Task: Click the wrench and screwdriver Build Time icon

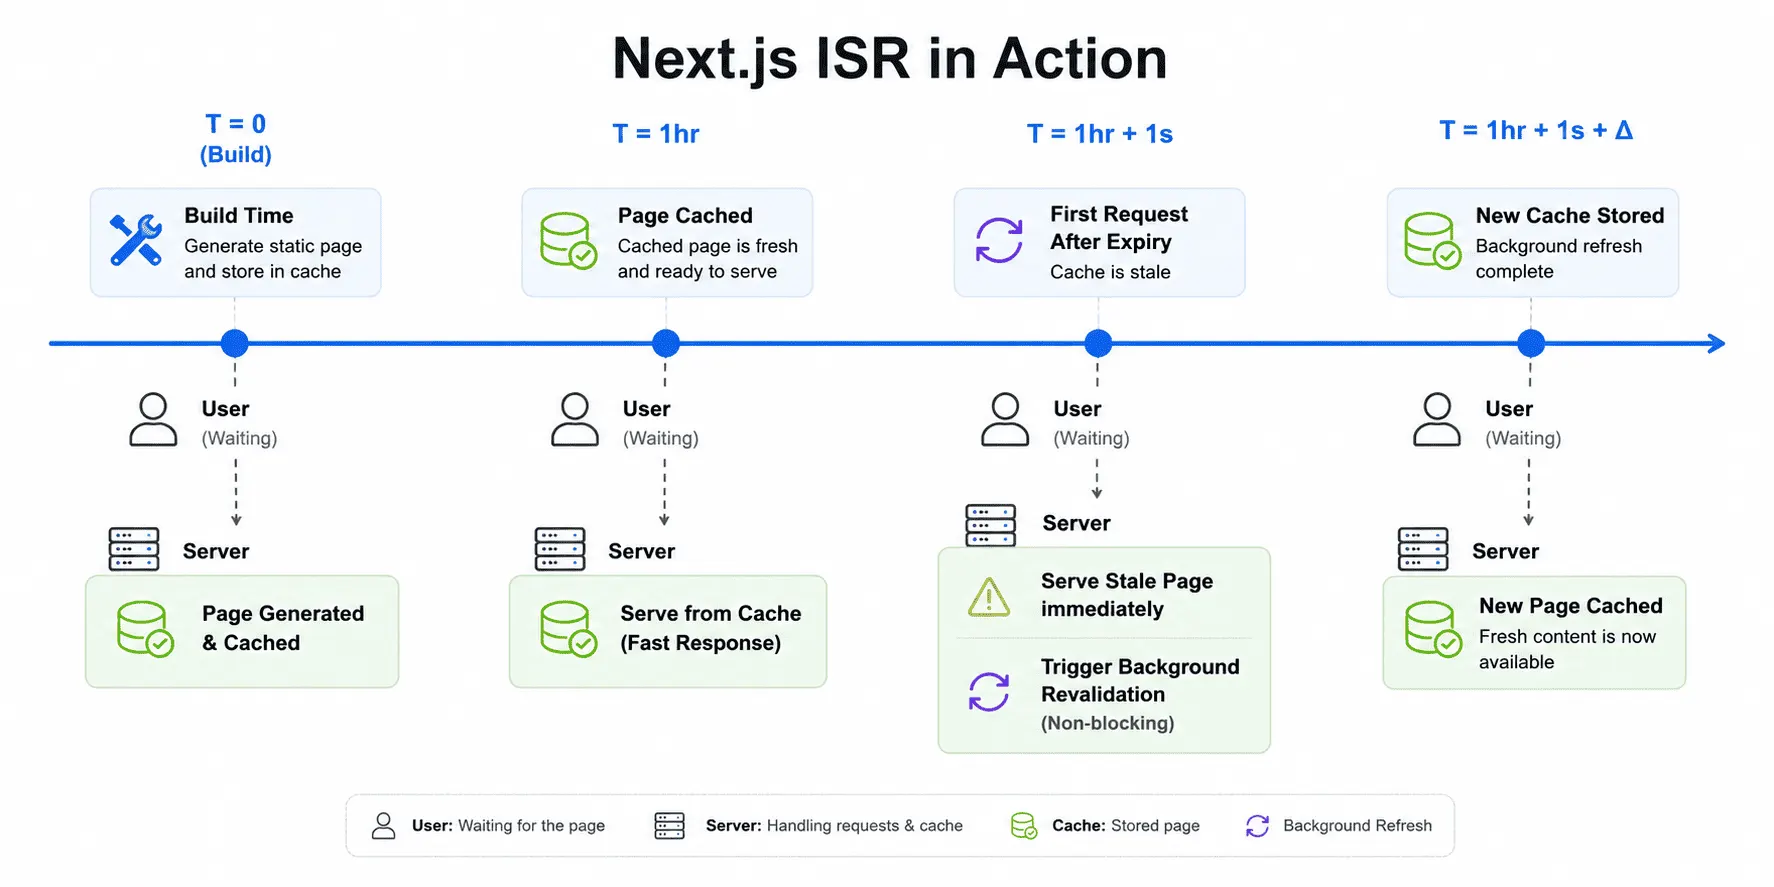Action: pos(136,240)
